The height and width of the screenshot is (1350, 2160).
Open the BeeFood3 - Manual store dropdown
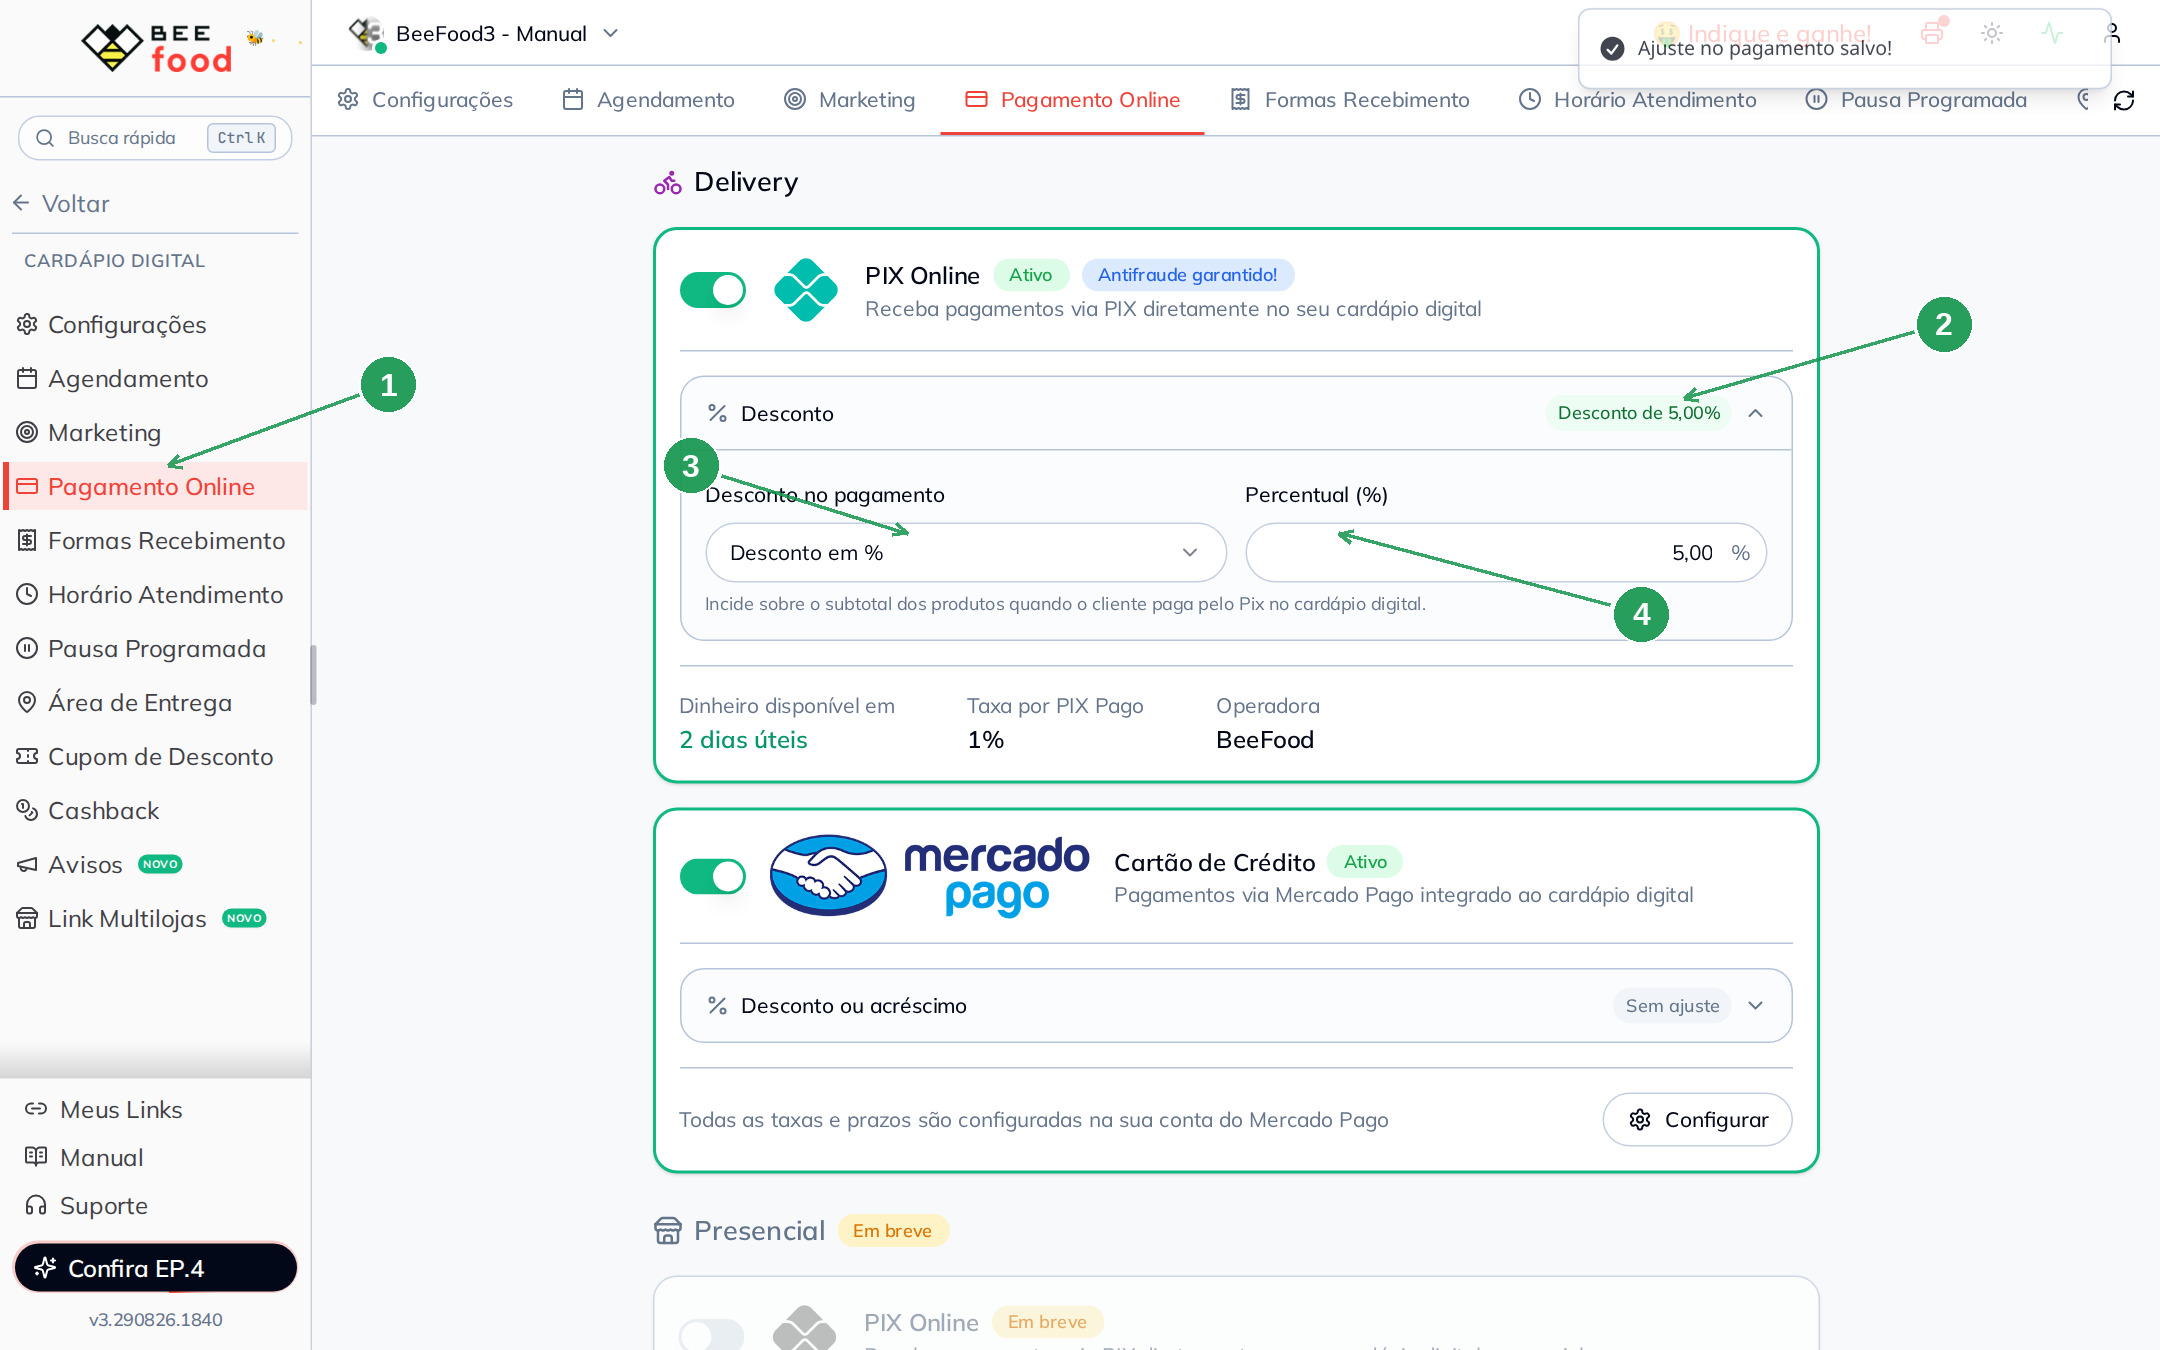coord(483,34)
